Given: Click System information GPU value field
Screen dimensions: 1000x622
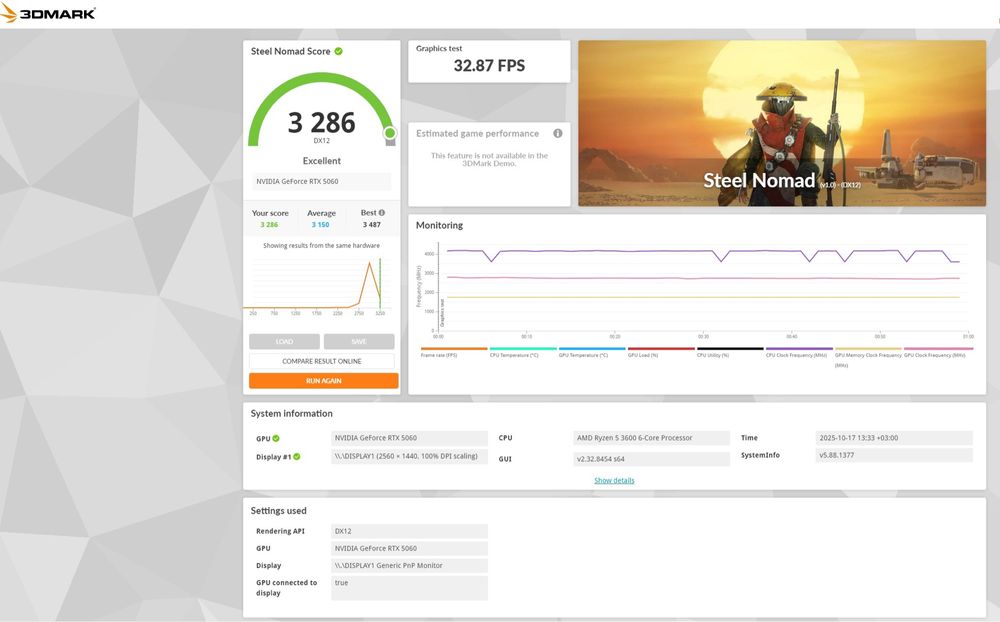Looking at the screenshot, I should click(409, 438).
